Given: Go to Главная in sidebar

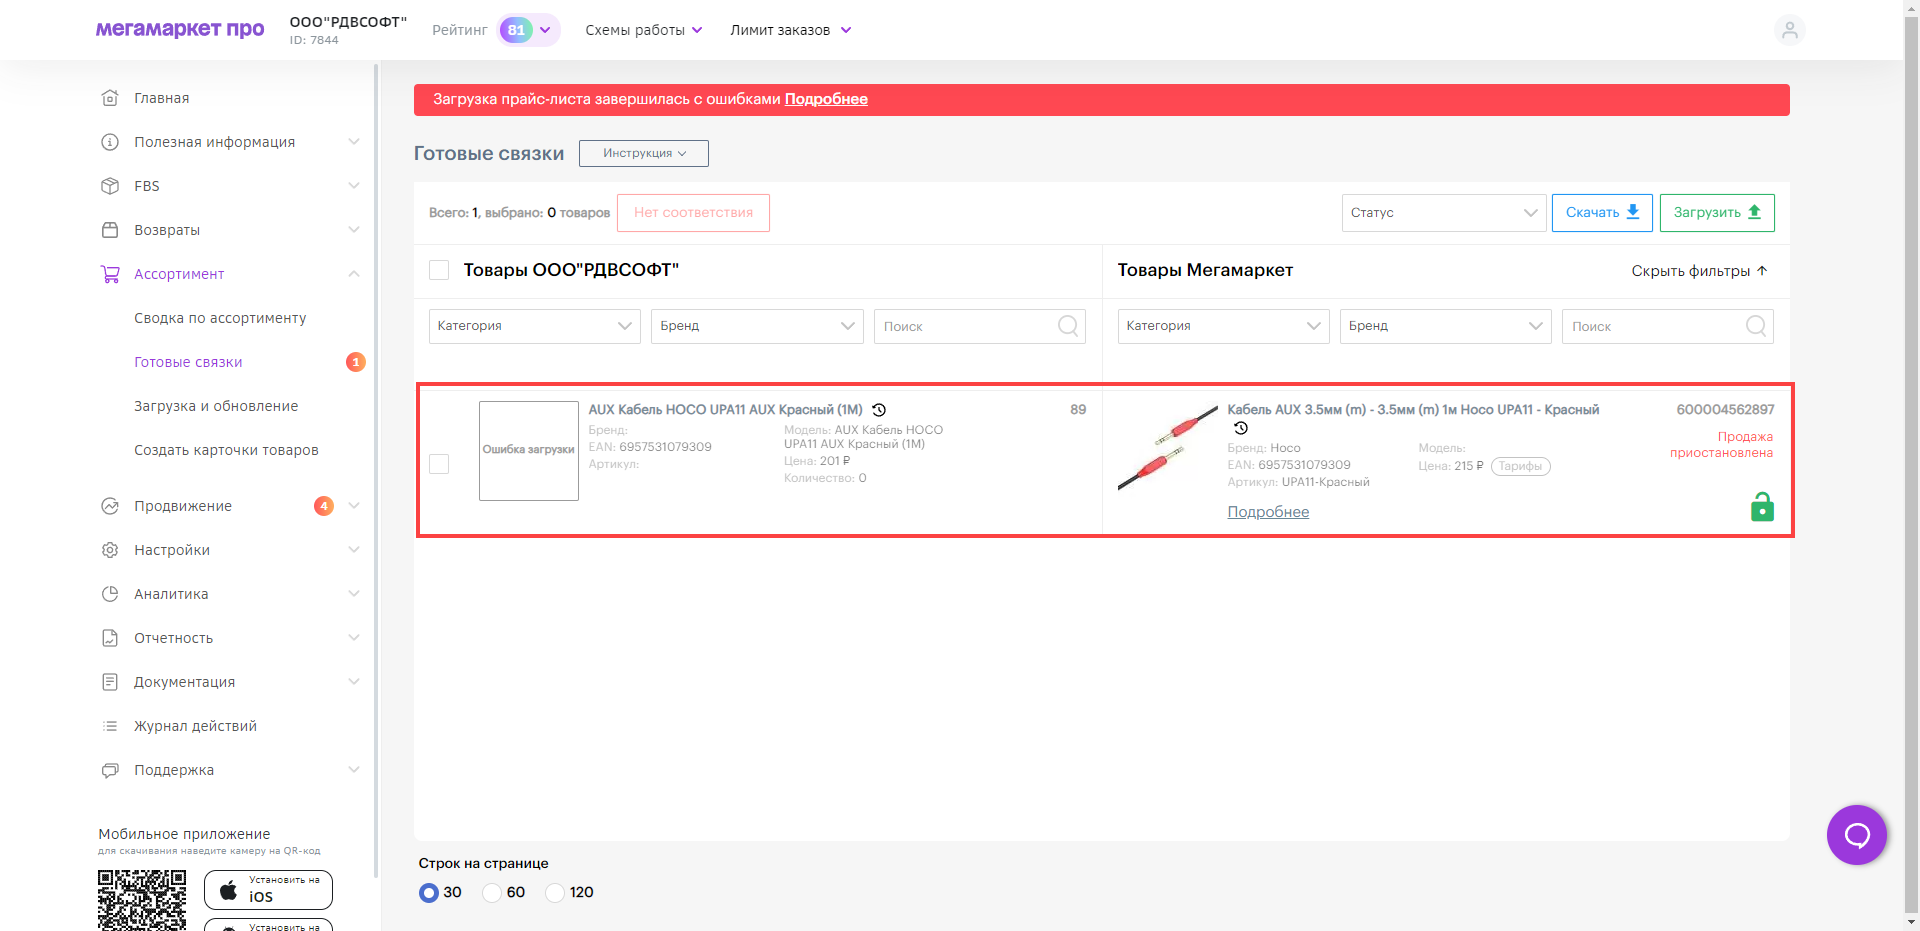Looking at the screenshot, I should tap(162, 98).
